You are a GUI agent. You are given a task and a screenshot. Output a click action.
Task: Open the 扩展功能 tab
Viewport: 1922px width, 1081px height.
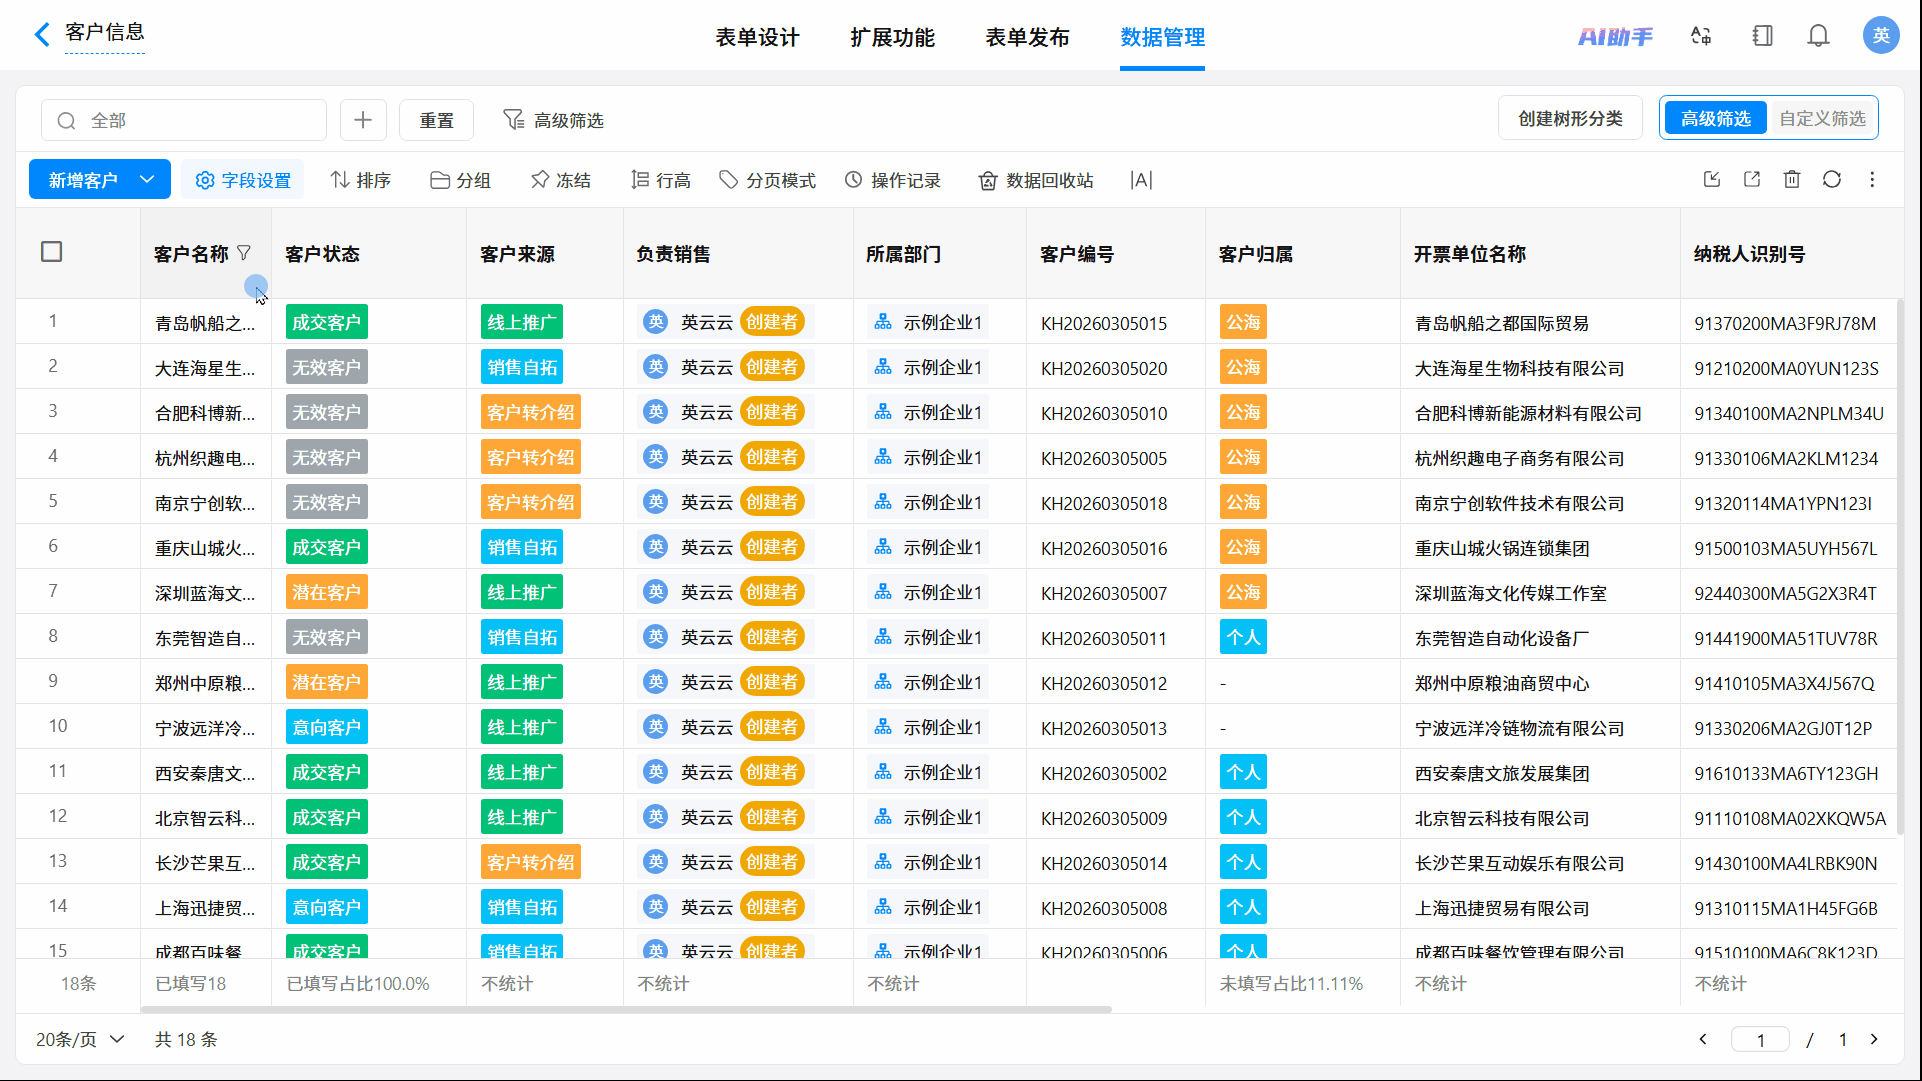(892, 37)
